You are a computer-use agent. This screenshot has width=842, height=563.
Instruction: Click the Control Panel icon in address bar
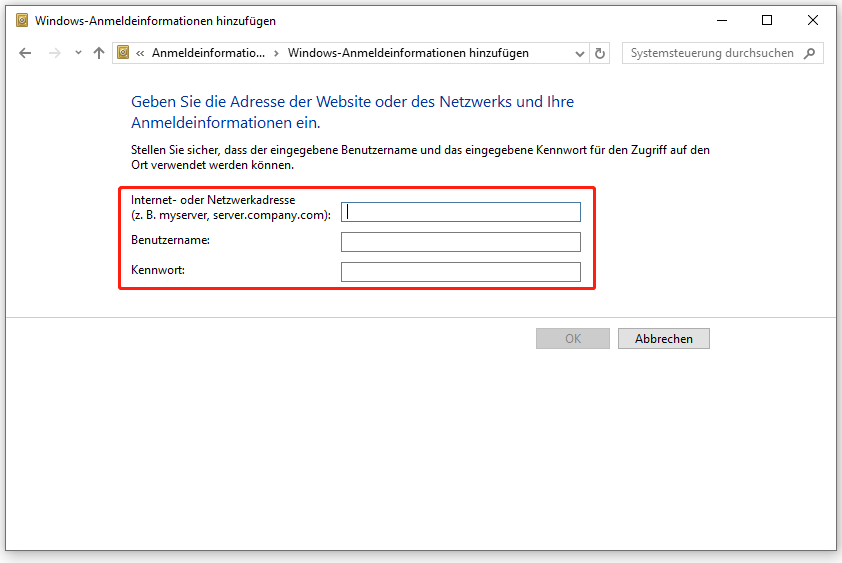123,53
